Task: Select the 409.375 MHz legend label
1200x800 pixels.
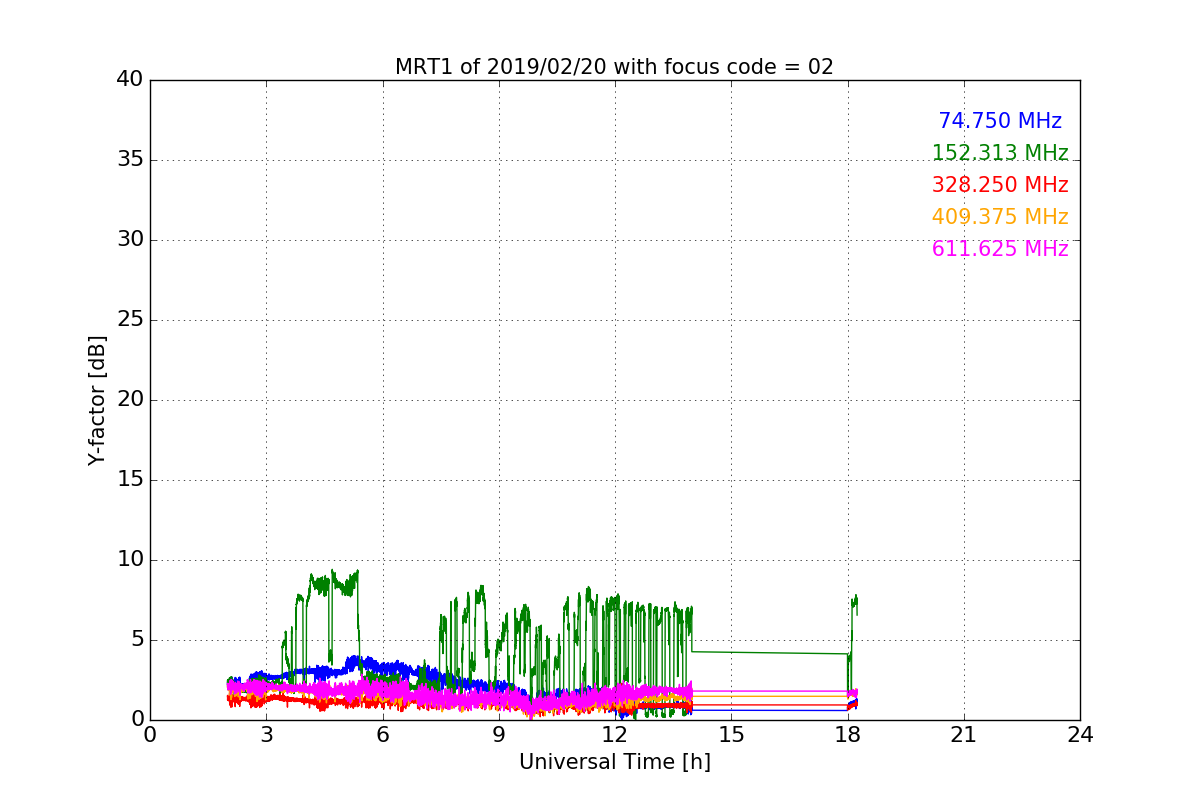Action: (1000, 217)
